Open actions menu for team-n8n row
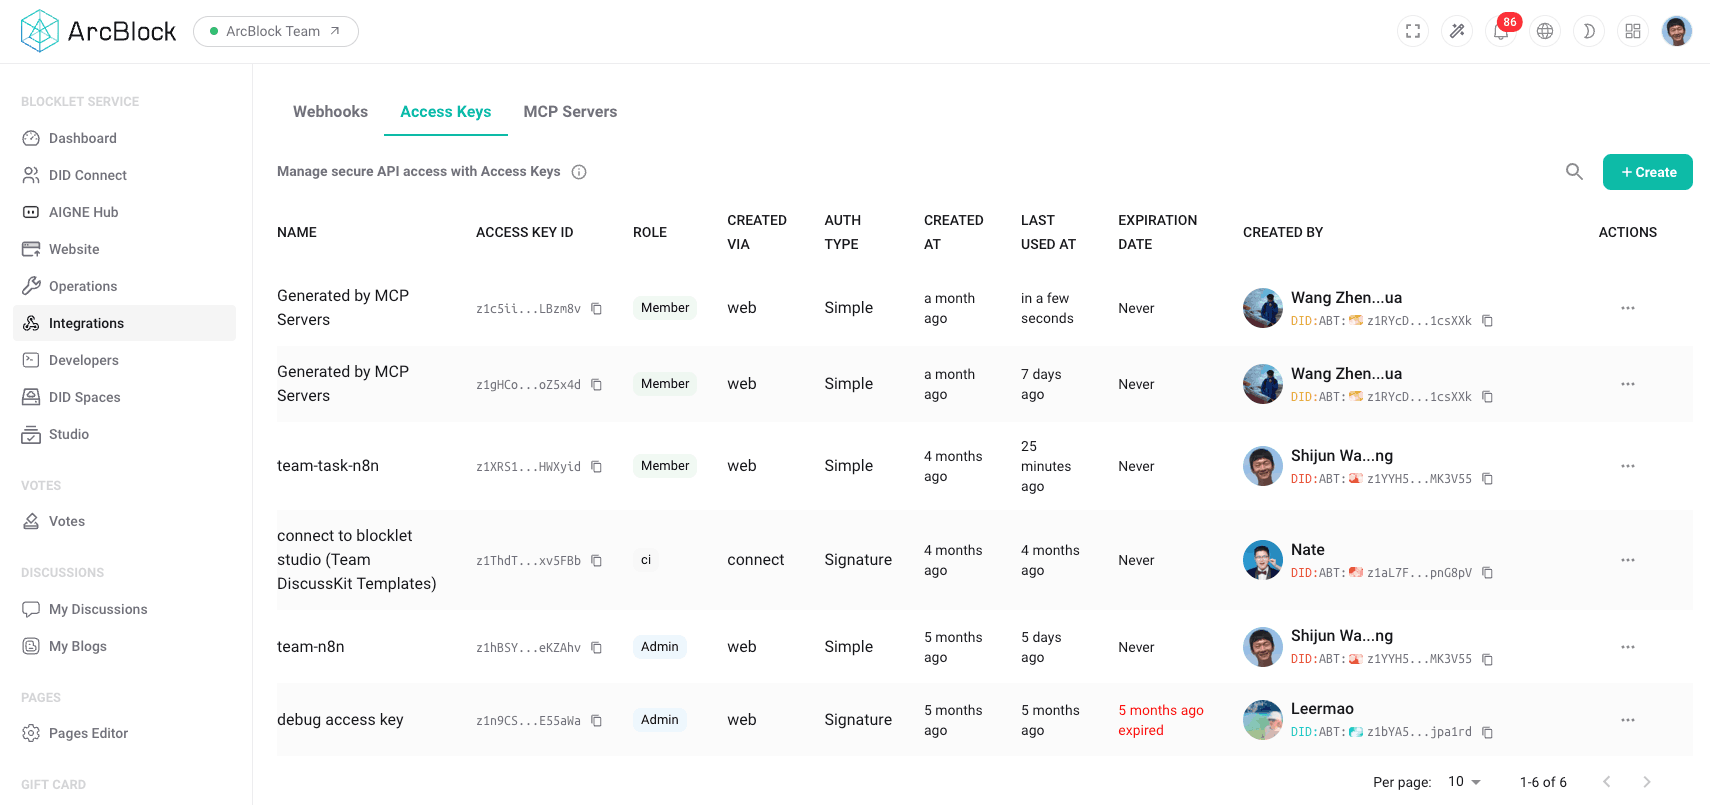Viewport: 1710px width, 805px height. (x=1628, y=647)
